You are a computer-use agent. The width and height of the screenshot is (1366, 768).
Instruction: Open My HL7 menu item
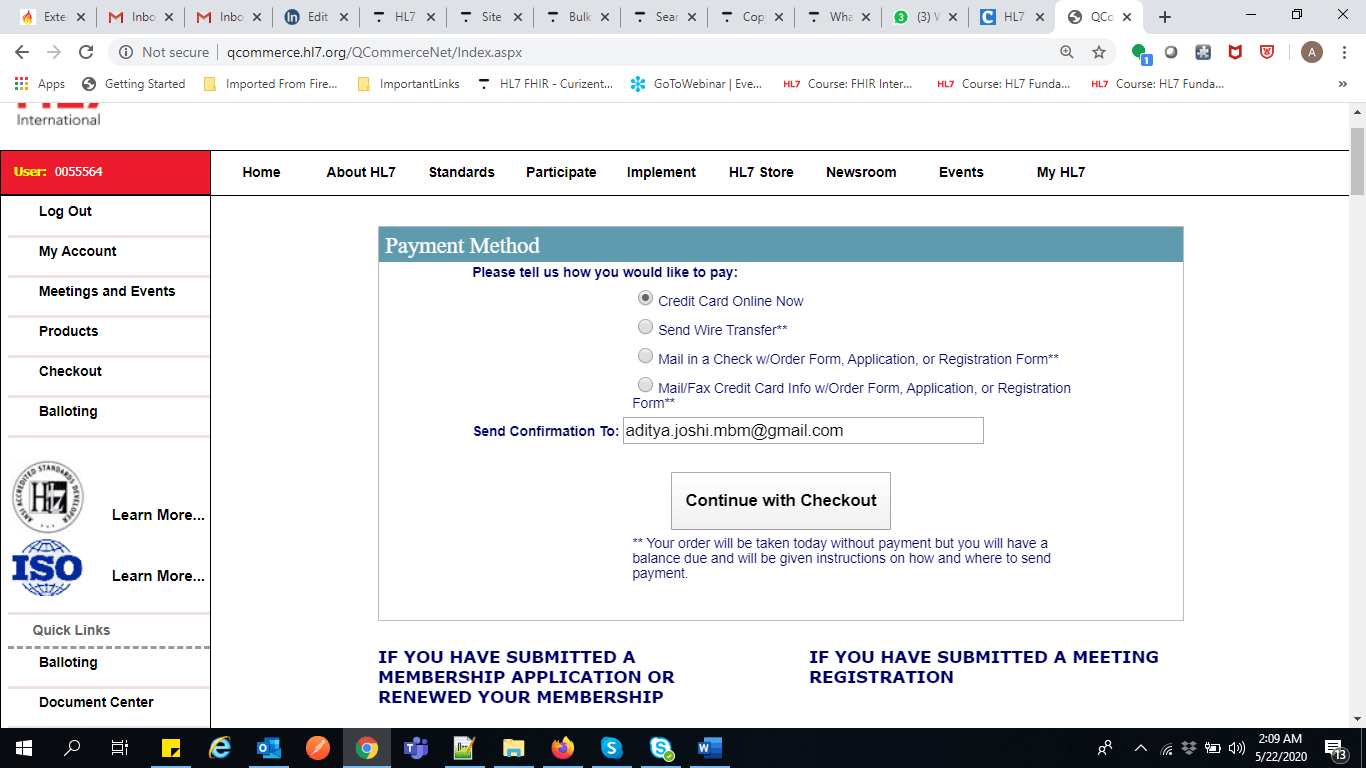(x=1061, y=172)
